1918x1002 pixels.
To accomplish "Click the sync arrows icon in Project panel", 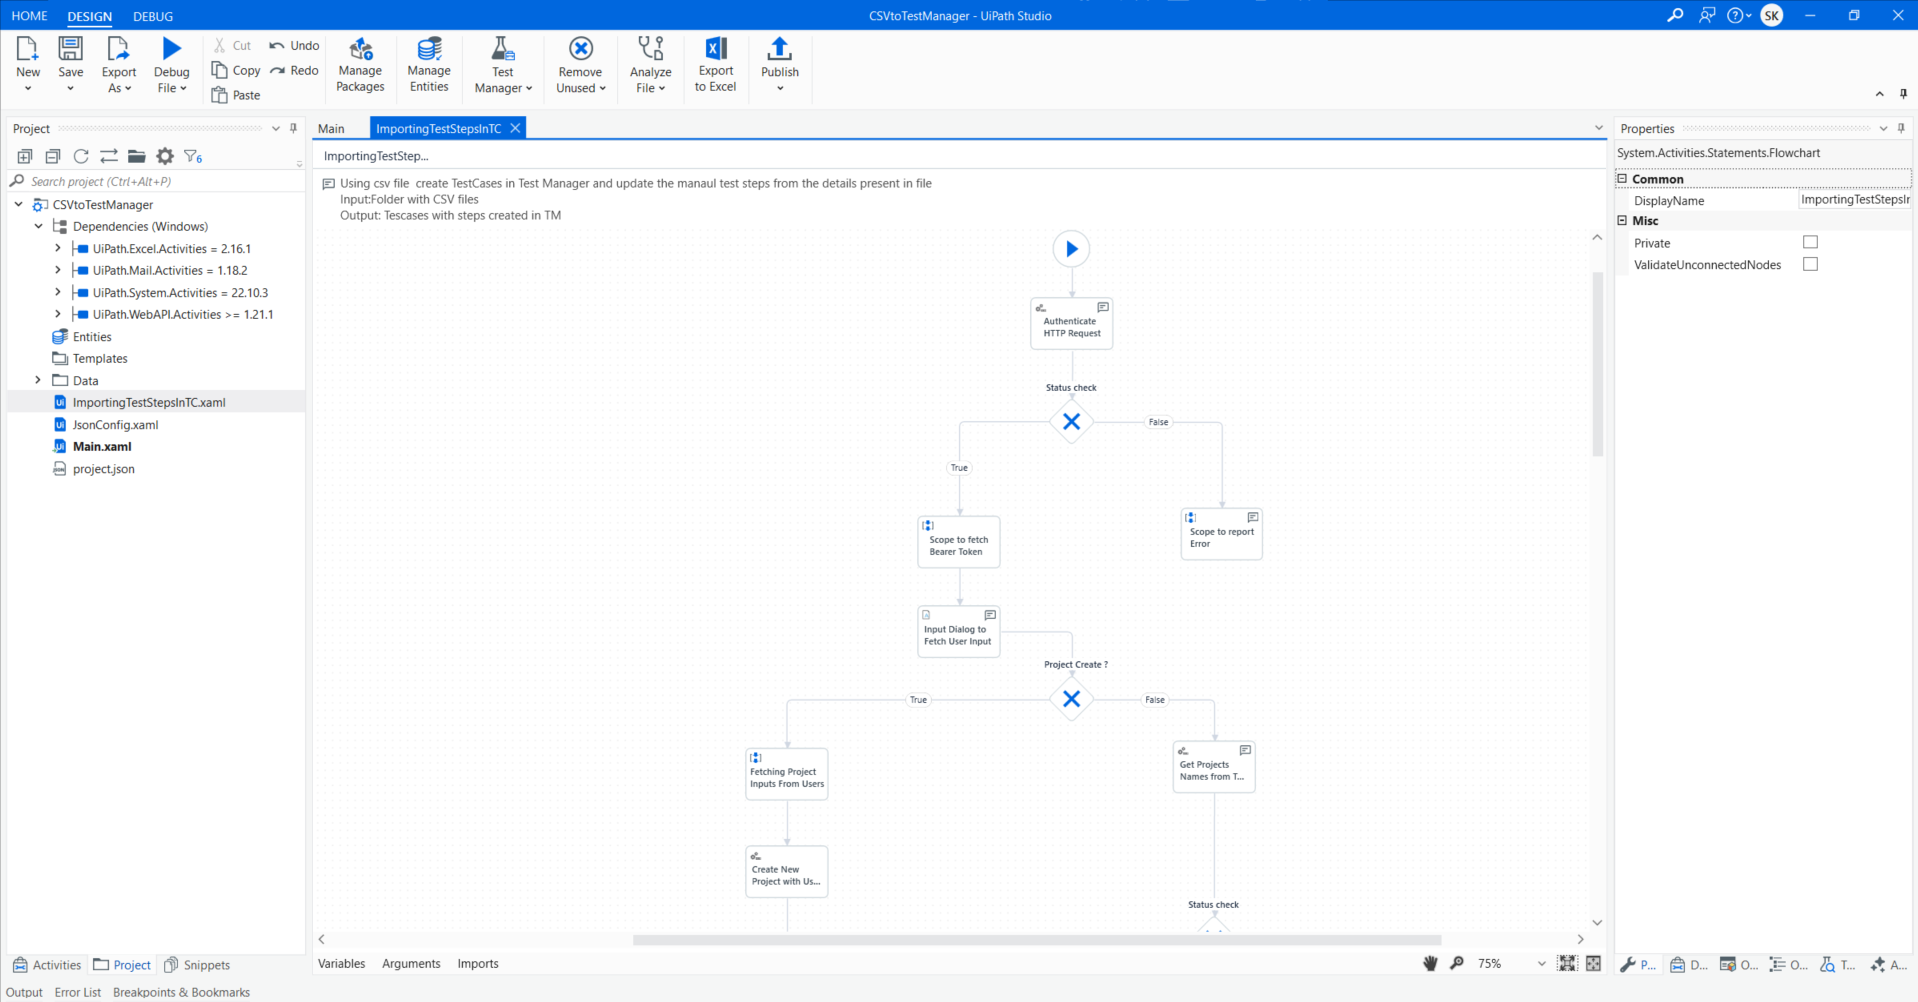I will (x=109, y=156).
